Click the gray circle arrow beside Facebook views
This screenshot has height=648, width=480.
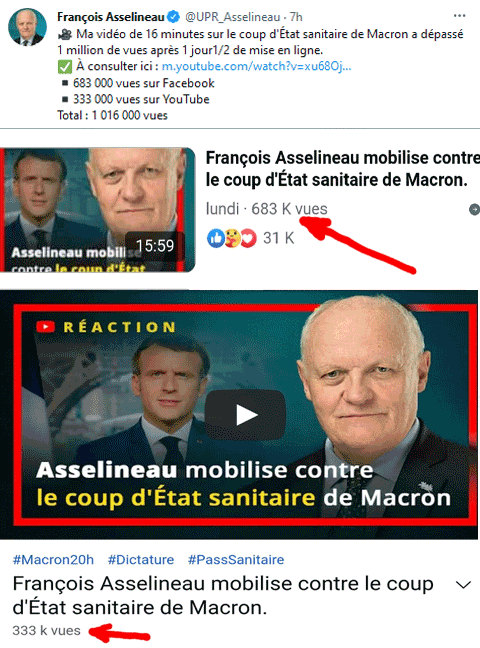point(474,210)
